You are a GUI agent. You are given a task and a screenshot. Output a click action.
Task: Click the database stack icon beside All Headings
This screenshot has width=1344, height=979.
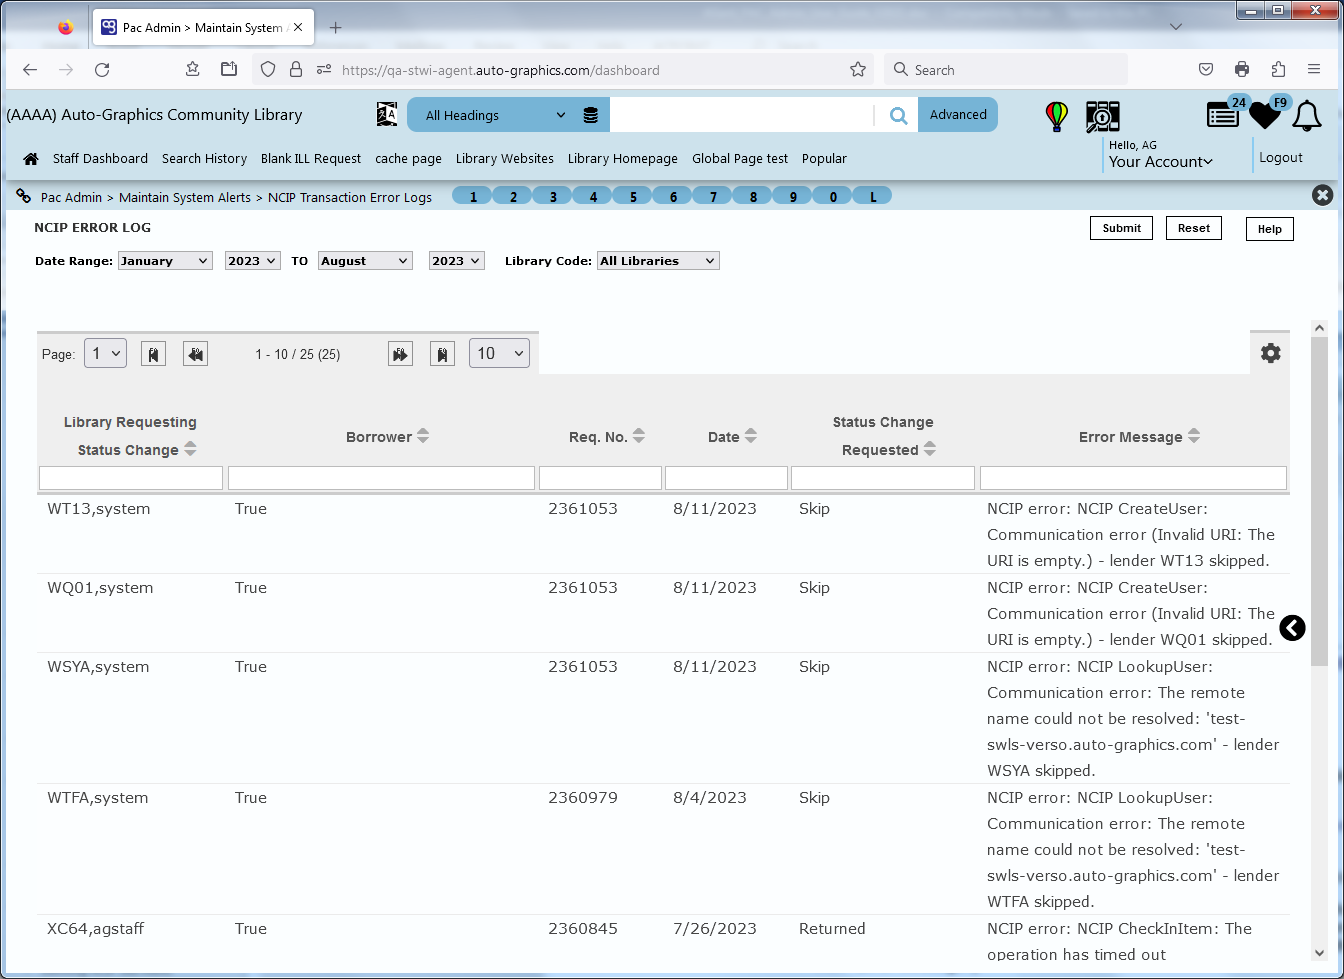(591, 115)
